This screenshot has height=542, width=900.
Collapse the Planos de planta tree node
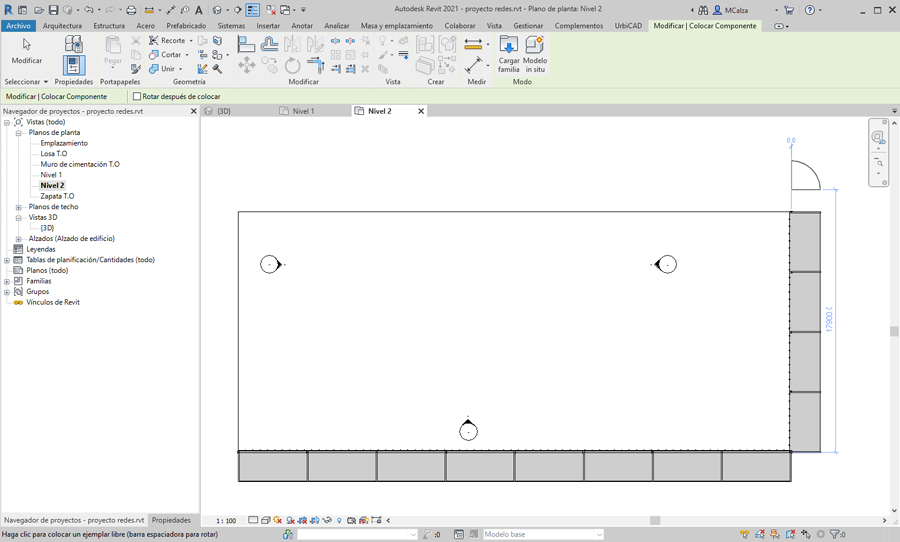[x=19, y=133]
